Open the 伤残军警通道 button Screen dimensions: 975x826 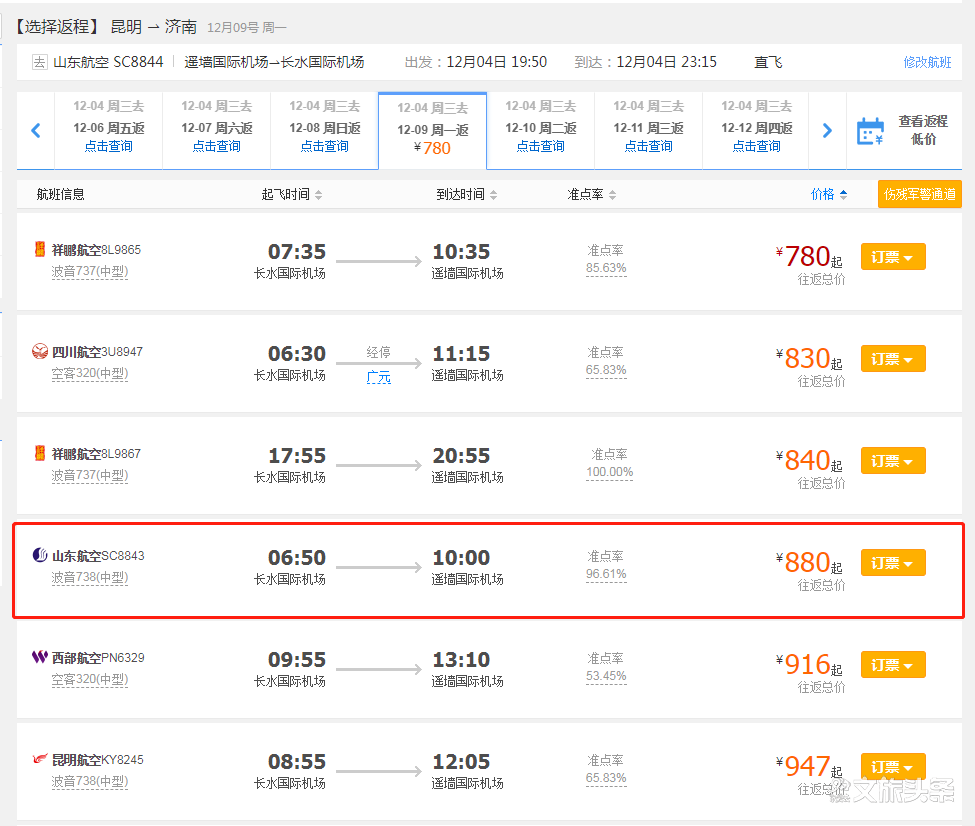920,194
